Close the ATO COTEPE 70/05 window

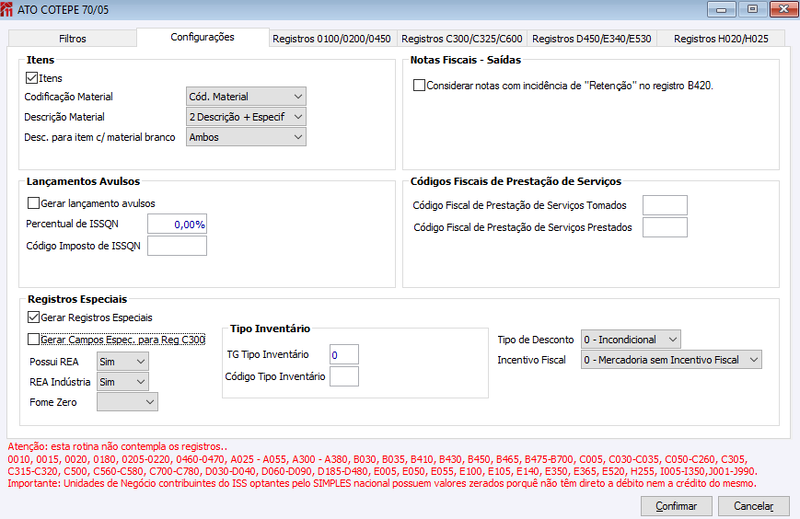(x=783, y=9)
